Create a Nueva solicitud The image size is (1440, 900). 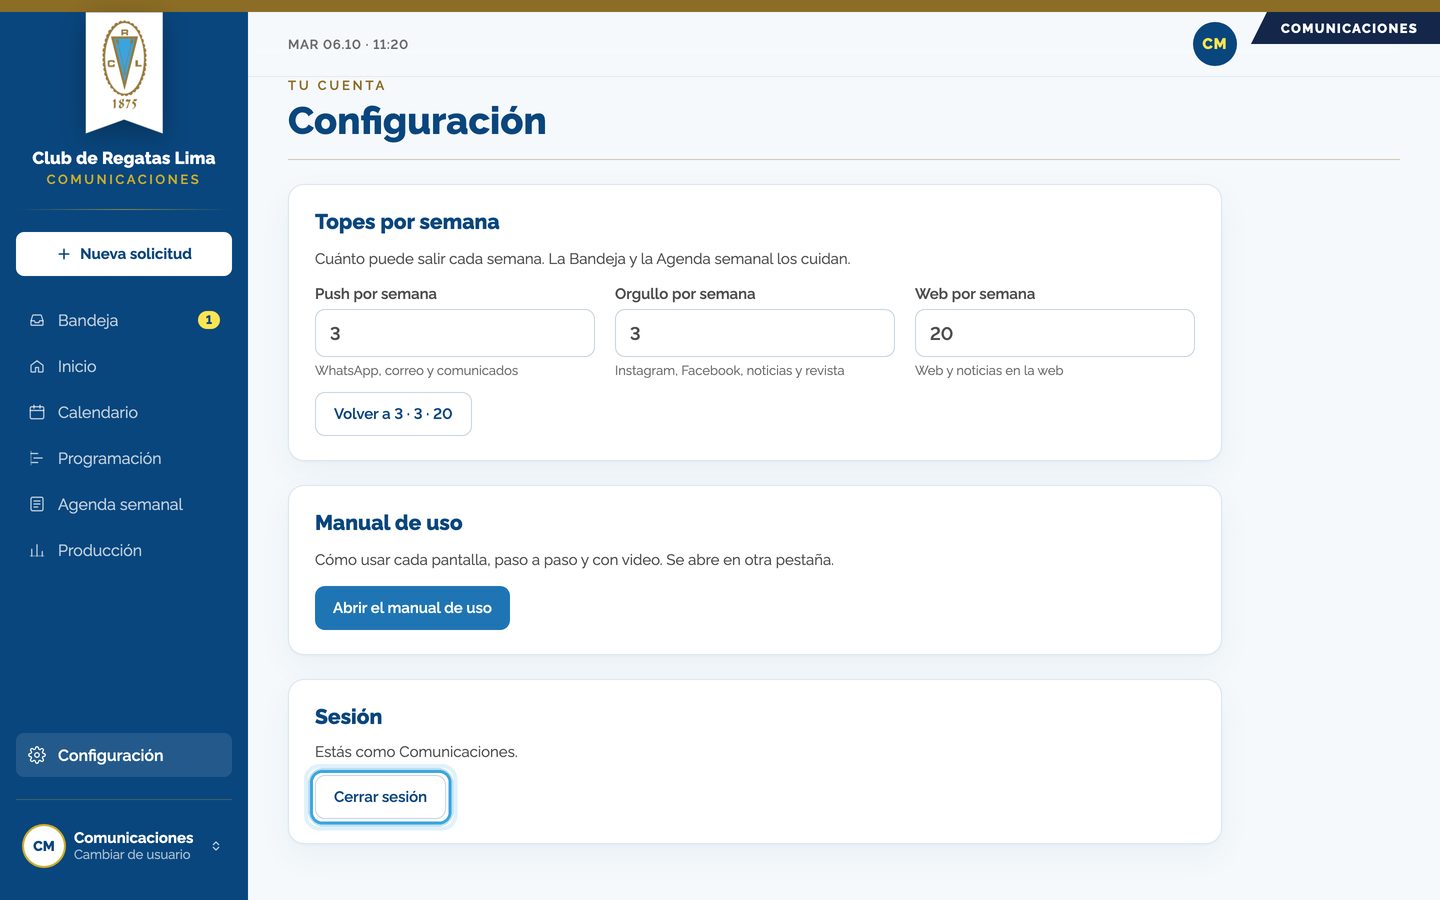[124, 254]
